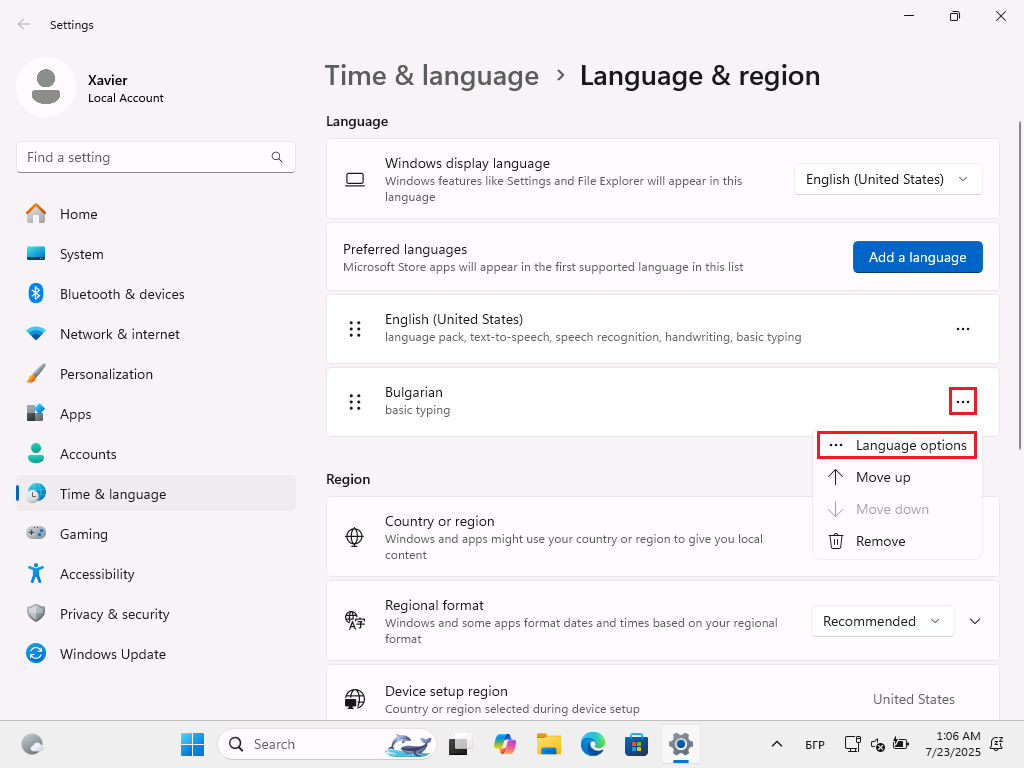Open the System settings category
This screenshot has height=768, width=1024.
point(156,254)
